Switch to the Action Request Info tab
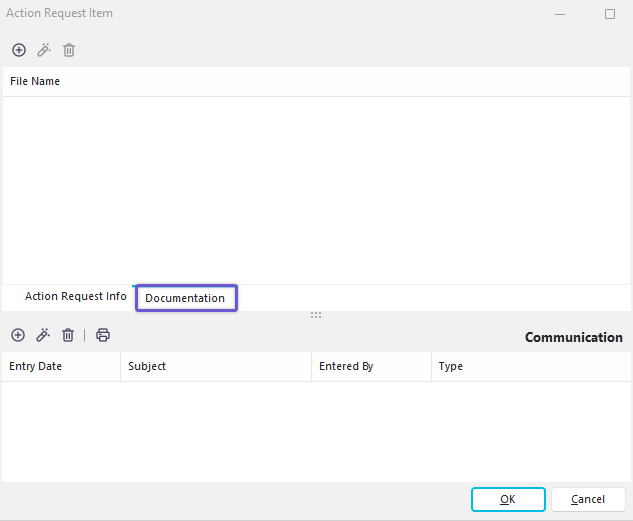The width and height of the screenshot is (633, 521). pyautogui.click(x=76, y=297)
